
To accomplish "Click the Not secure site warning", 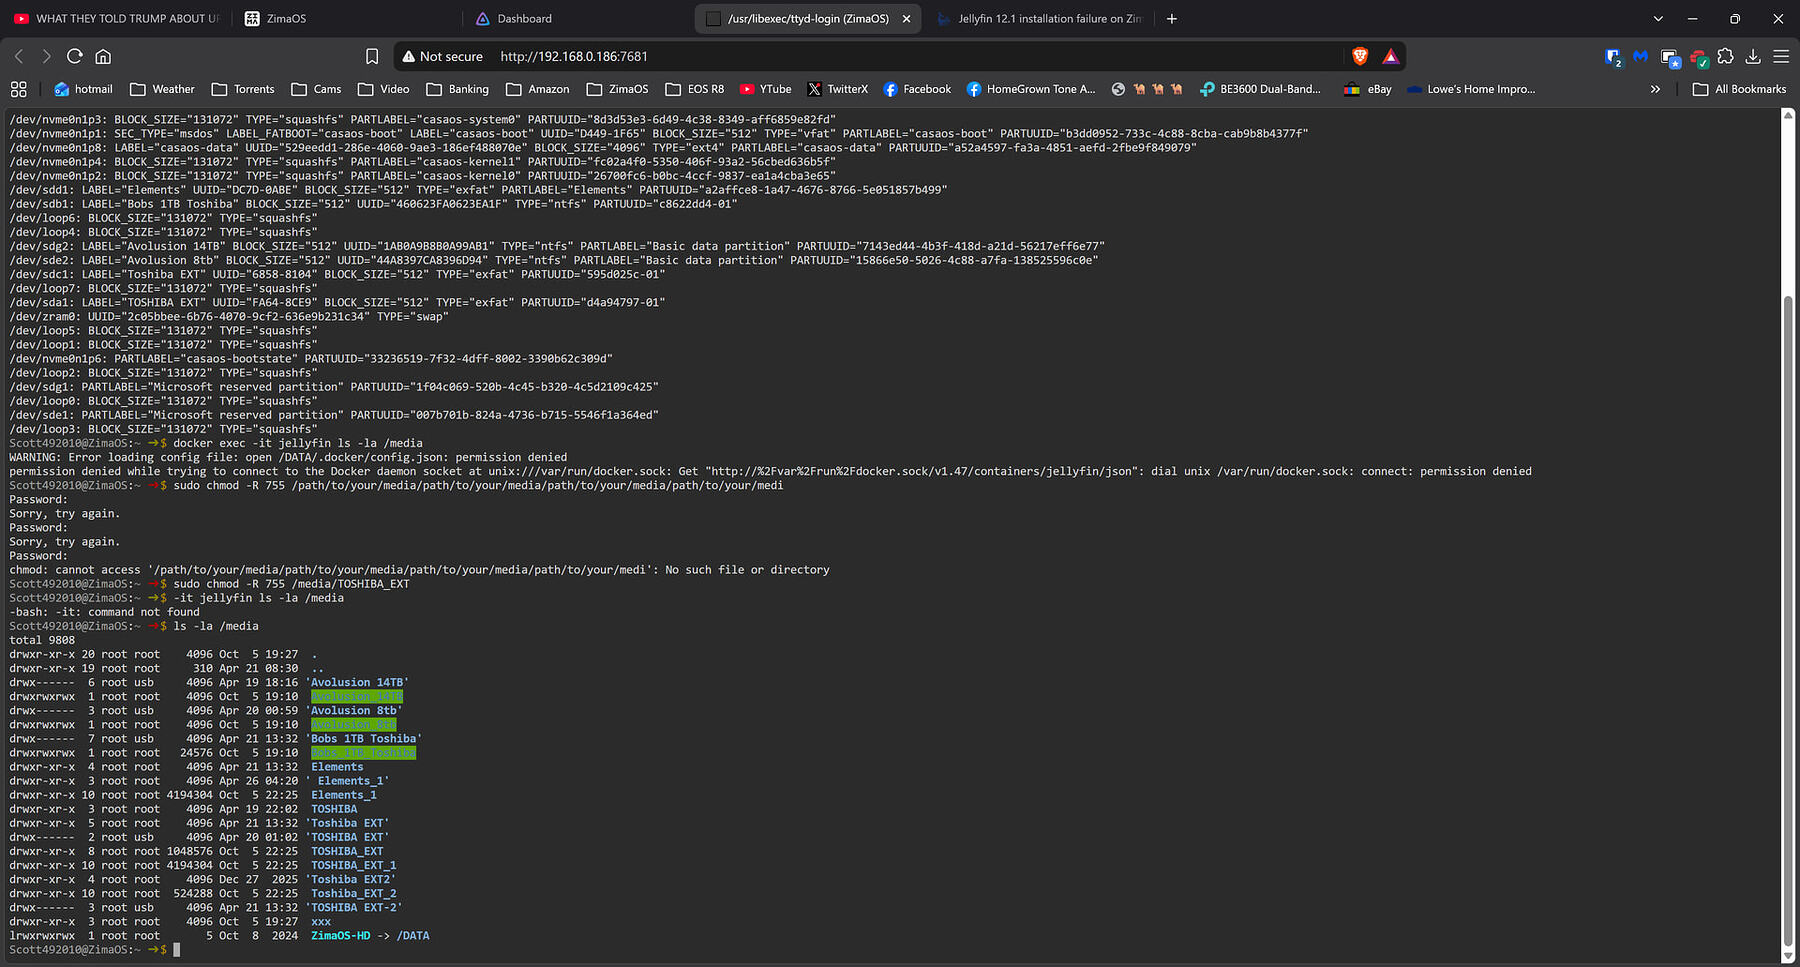I will pyautogui.click(x=442, y=56).
